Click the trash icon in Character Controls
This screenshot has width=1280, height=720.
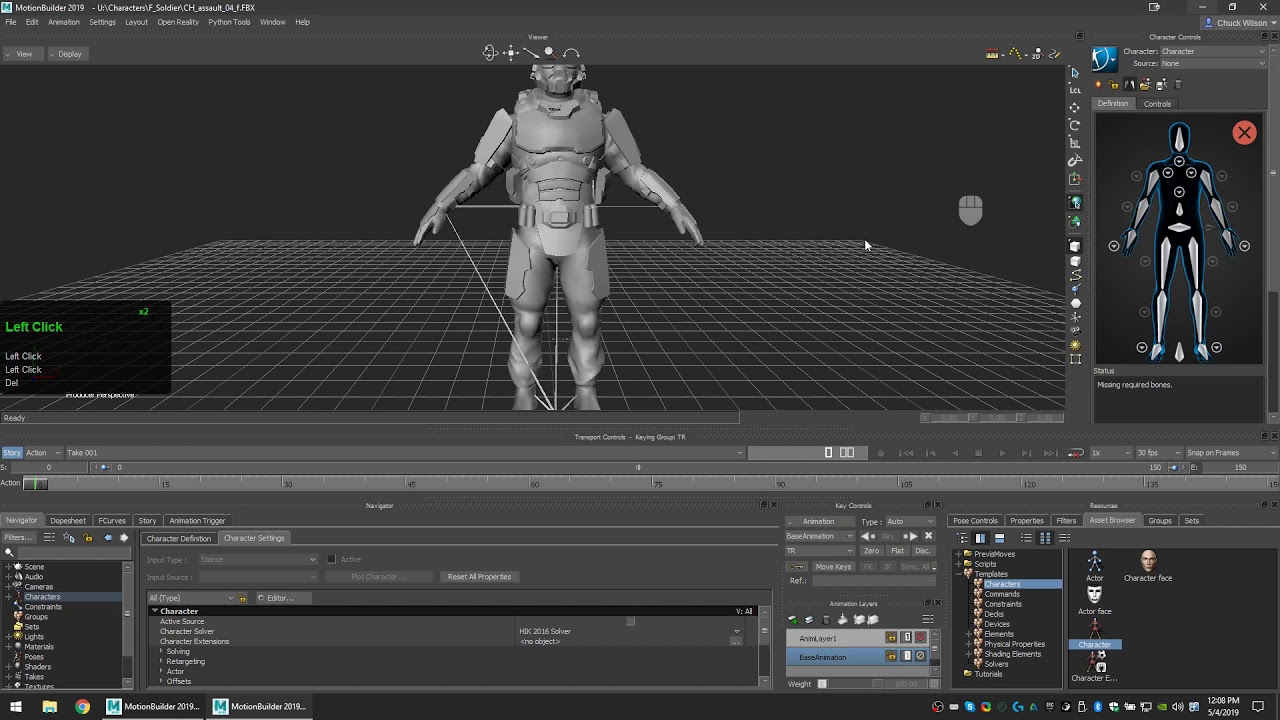[1177, 85]
